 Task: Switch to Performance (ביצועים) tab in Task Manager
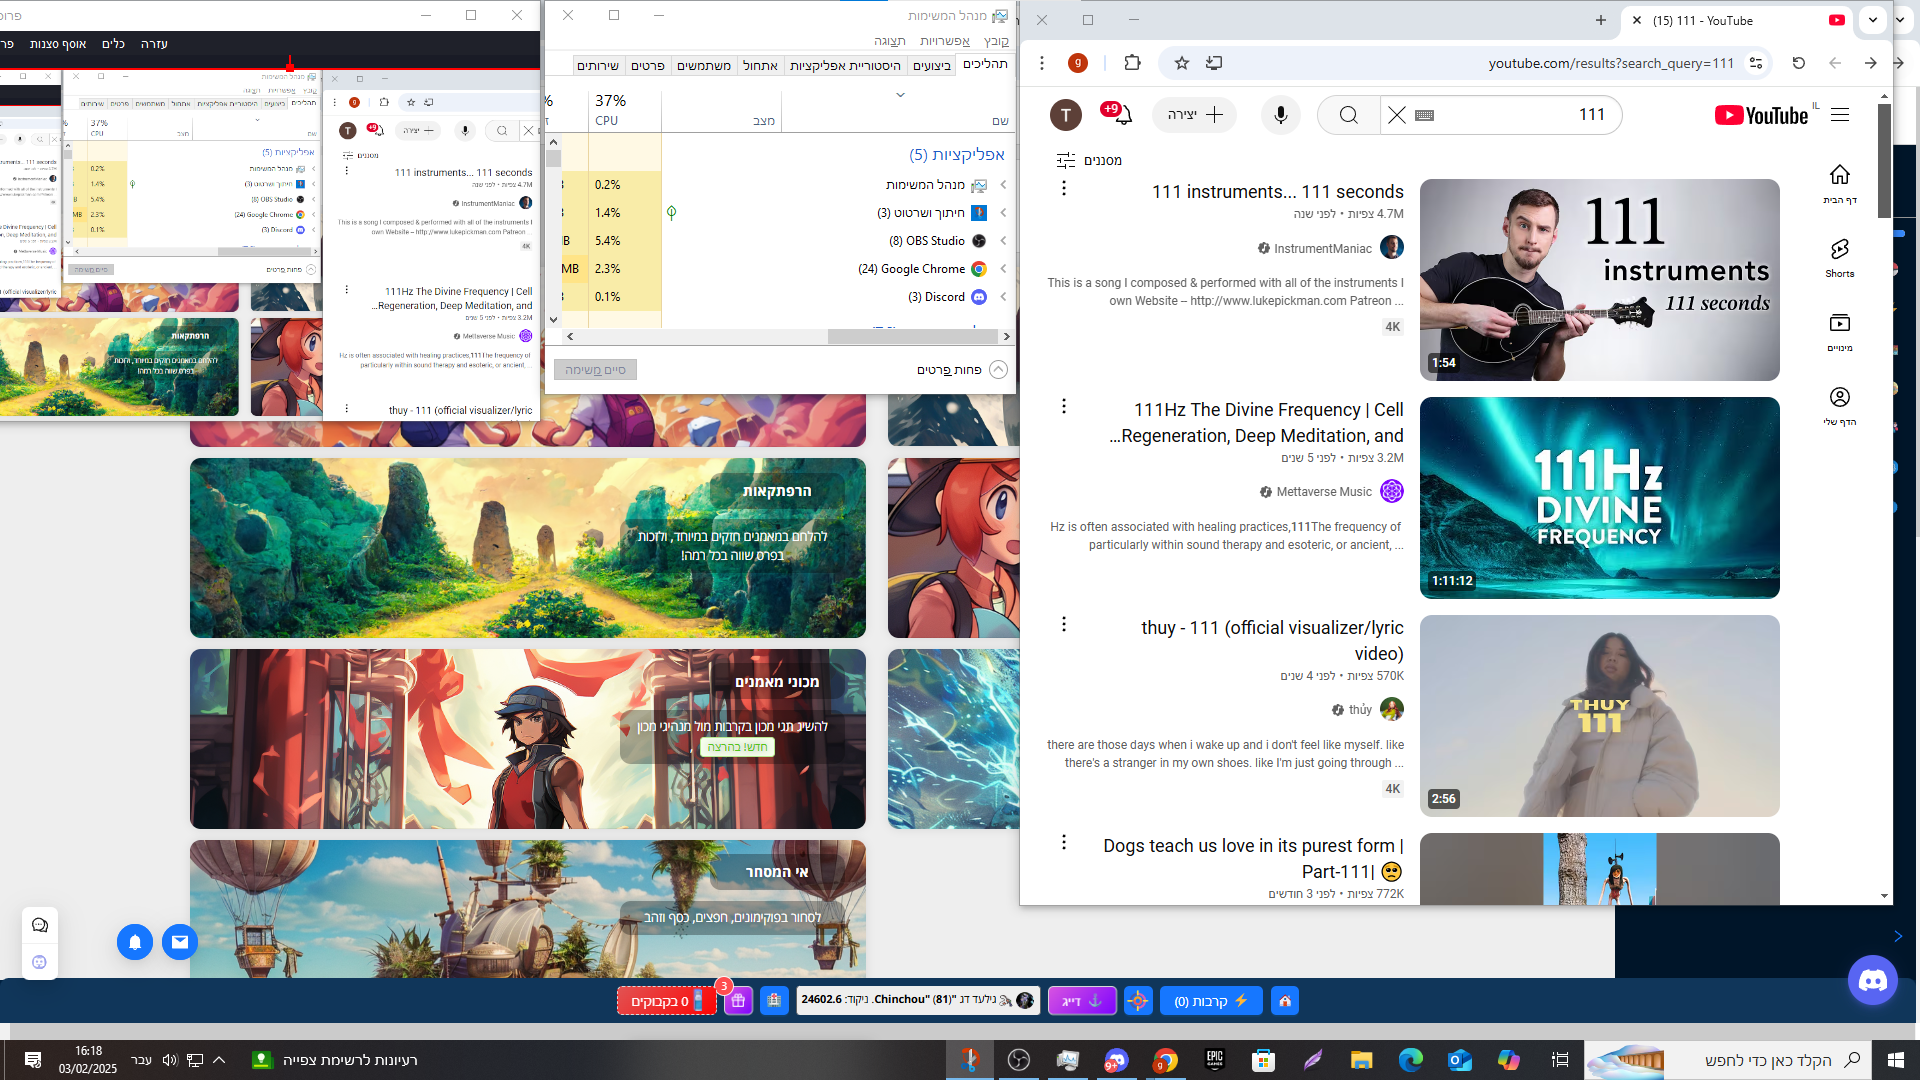click(x=932, y=65)
